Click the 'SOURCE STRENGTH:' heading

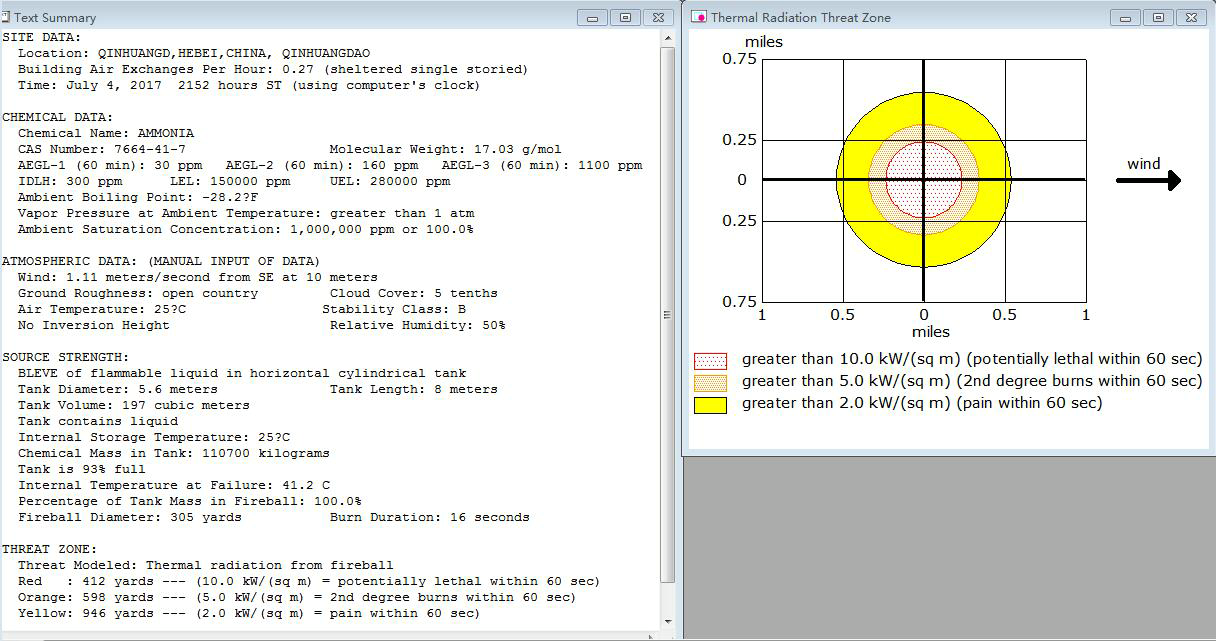click(x=66, y=357)
